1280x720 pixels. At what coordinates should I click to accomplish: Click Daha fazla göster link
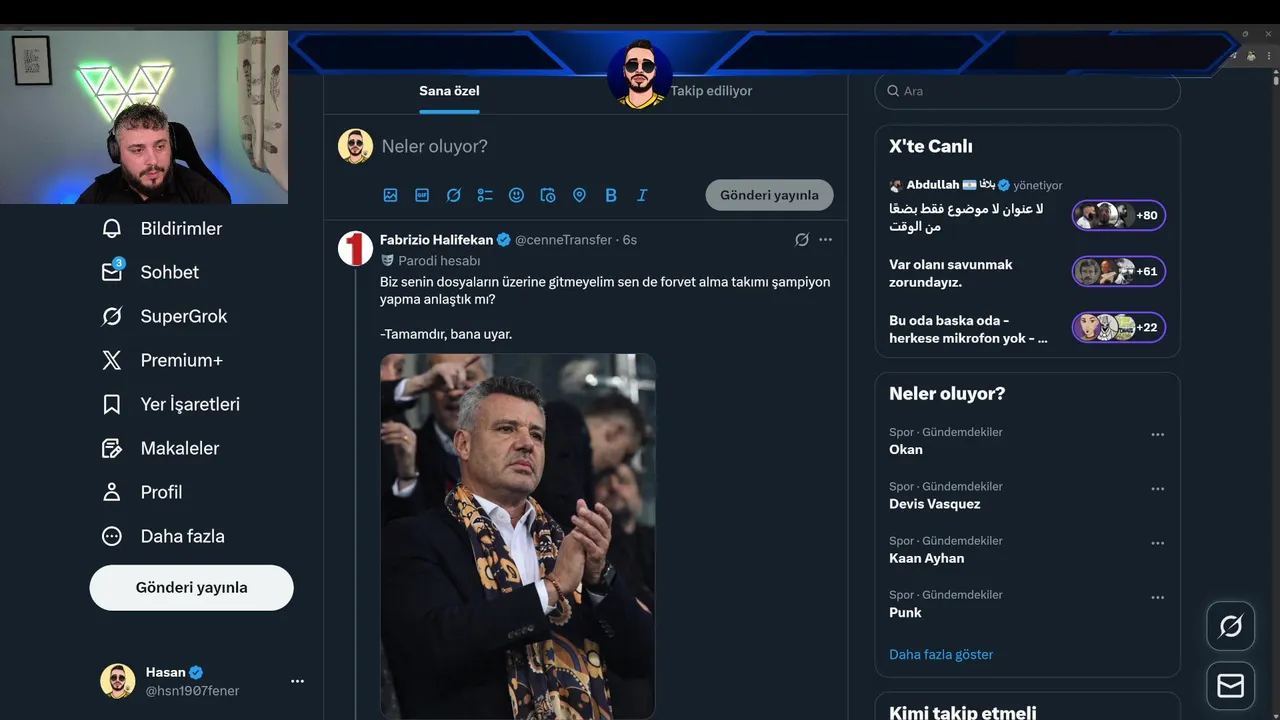941,655
